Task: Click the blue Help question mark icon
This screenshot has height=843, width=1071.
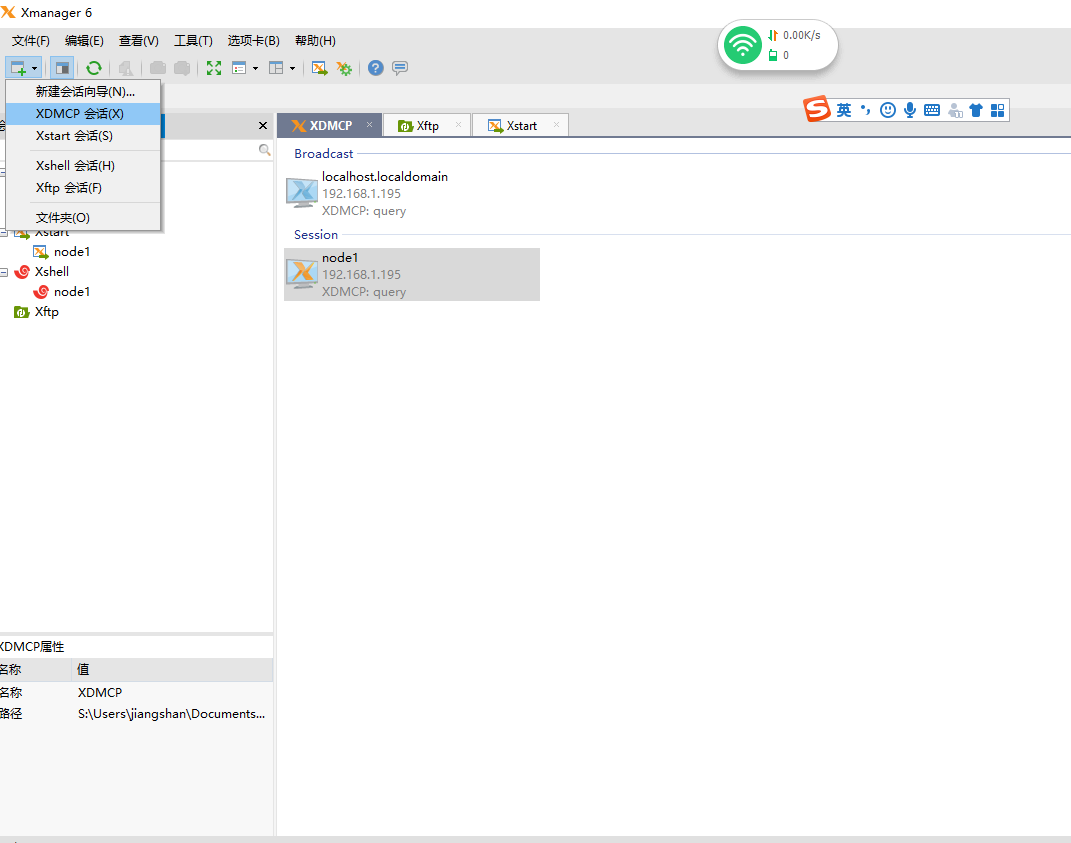Action: tap(376, 68)
